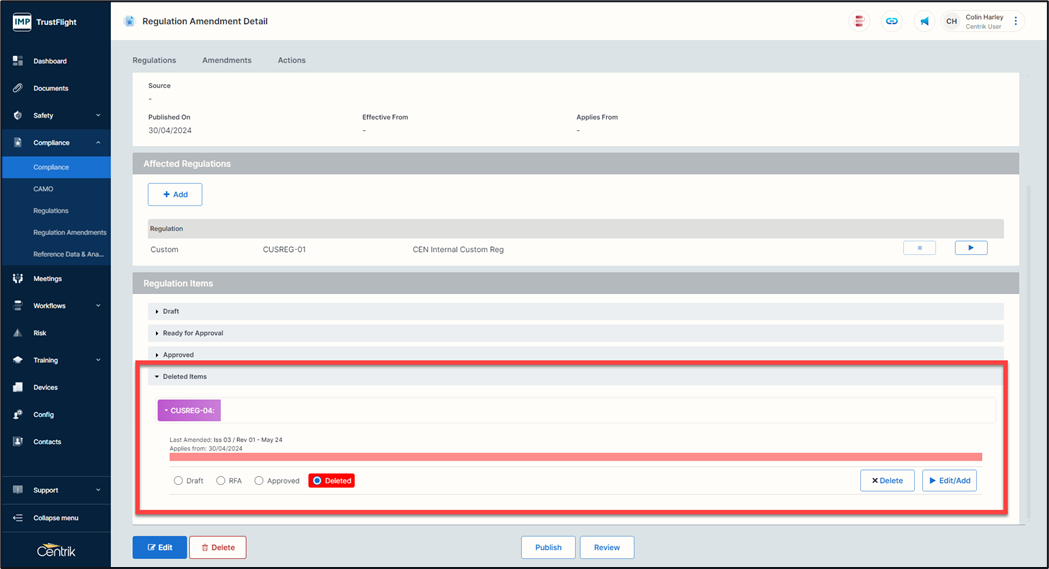Screen dimensions: 1049x569
Task: Click the red workflow icon in header
Action: coord(858,21)
